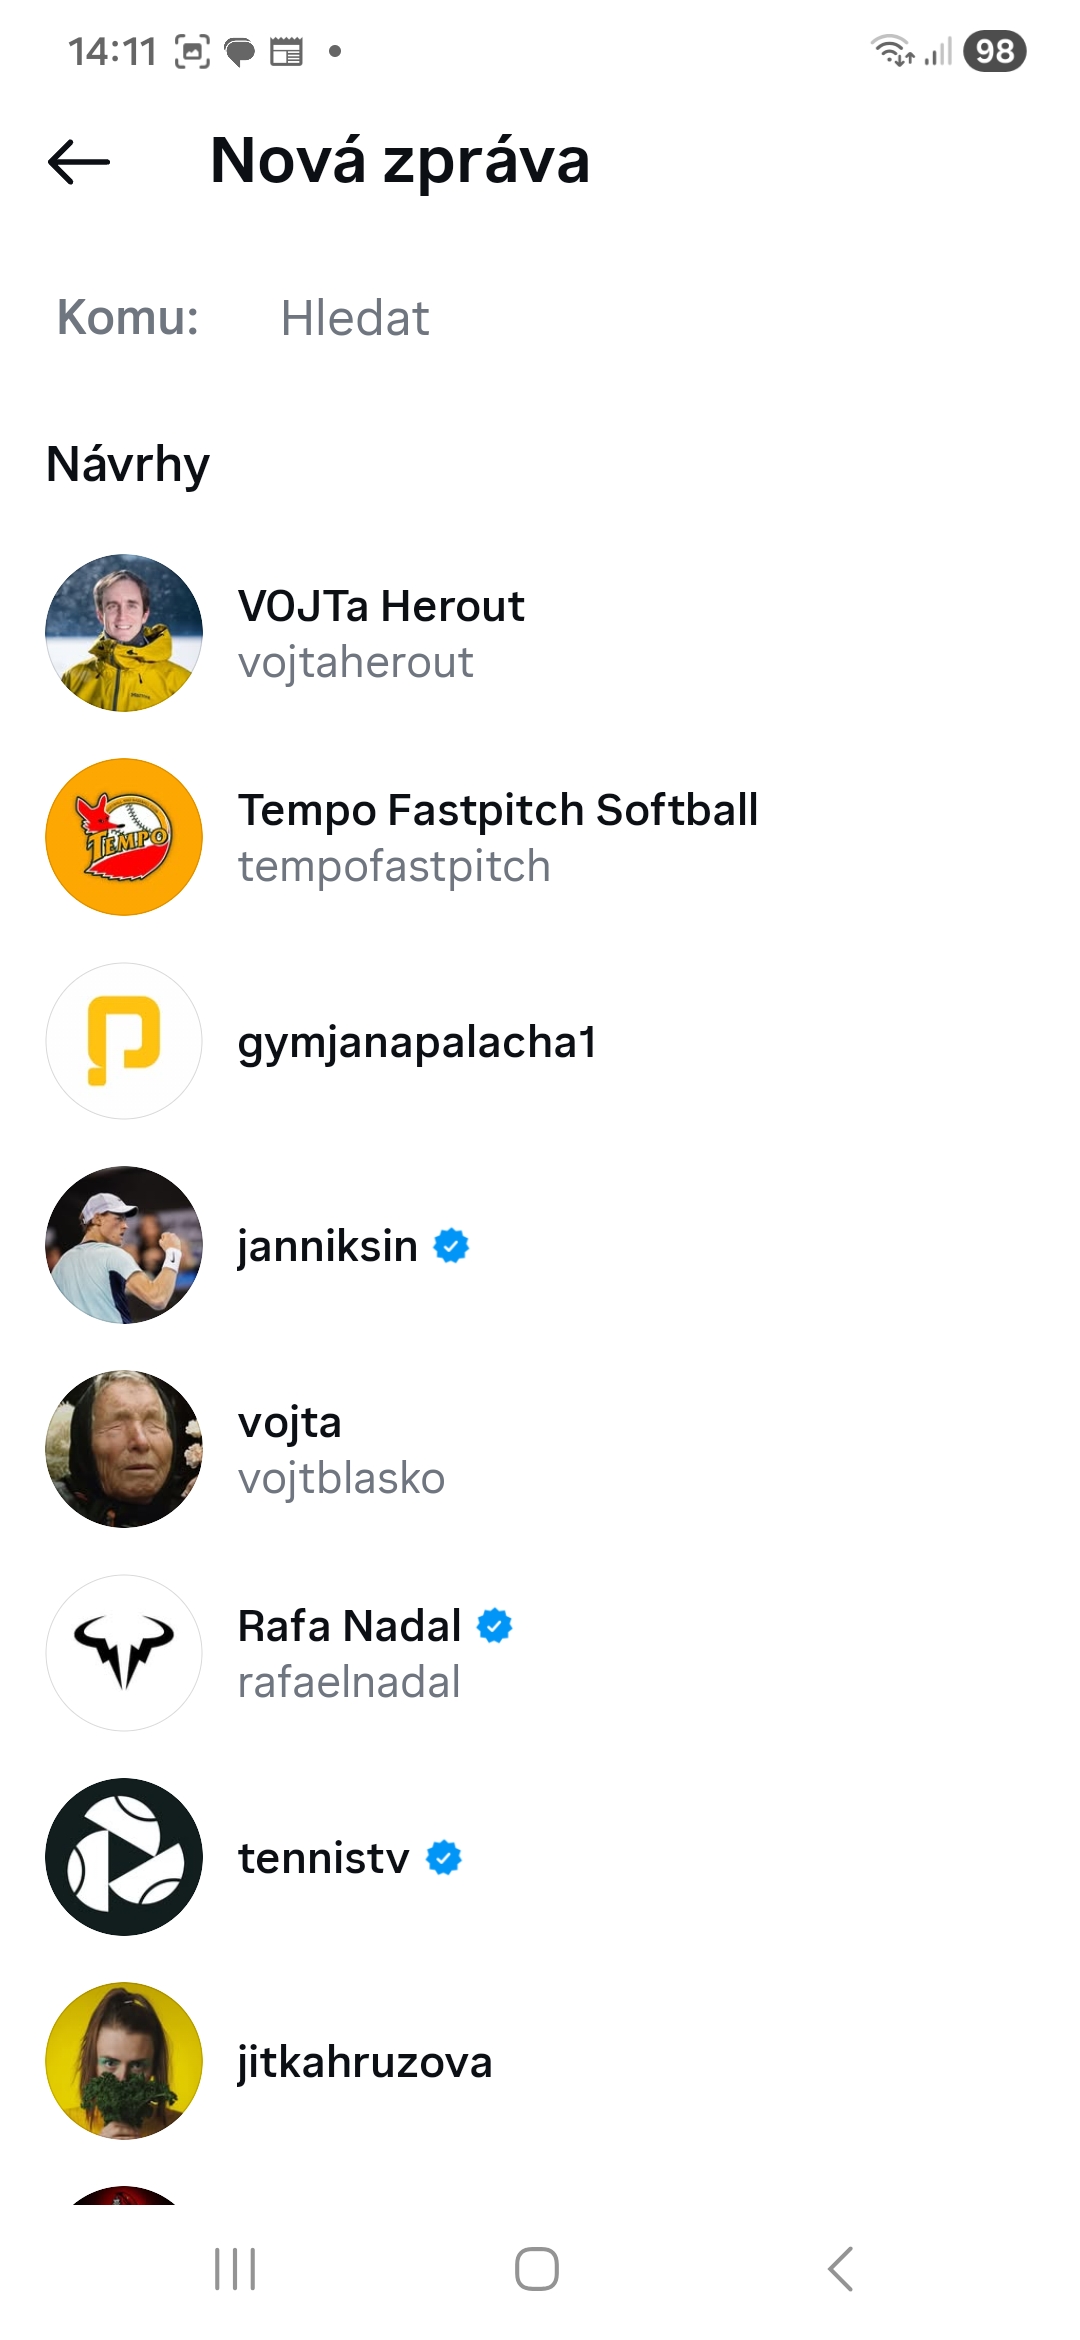
Task: Tap the back arrow beside Nová zpráva
Action: tap(79, 162)
